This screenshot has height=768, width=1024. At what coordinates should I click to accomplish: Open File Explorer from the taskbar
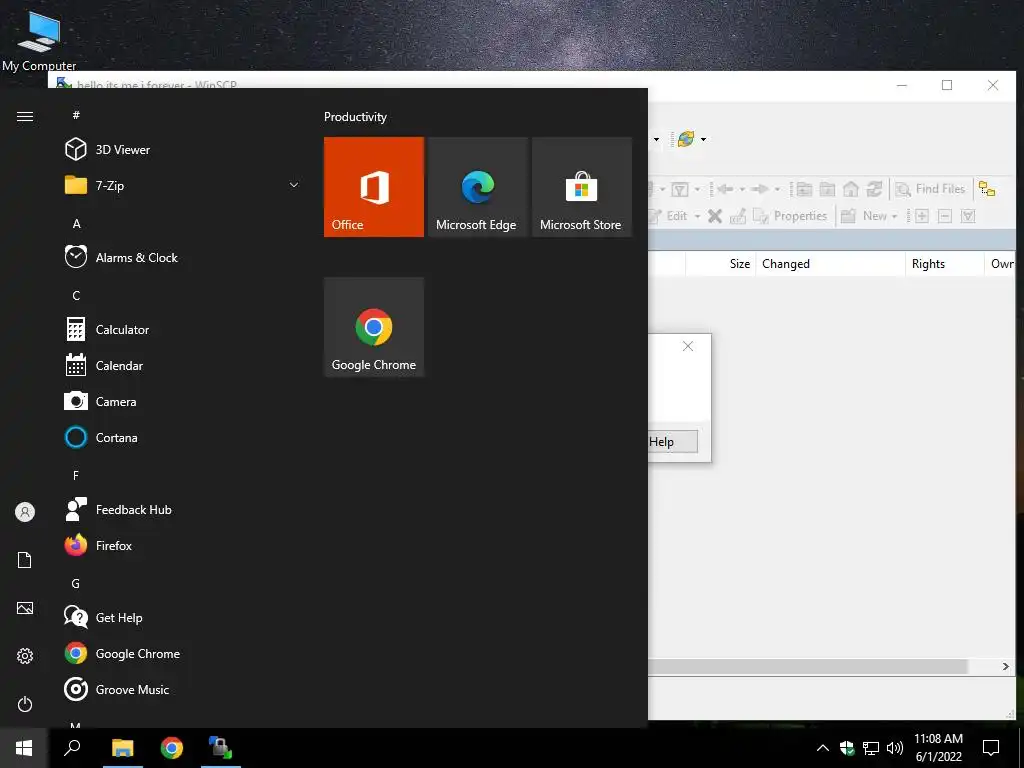pyautogui.click(x=122, y=748)
